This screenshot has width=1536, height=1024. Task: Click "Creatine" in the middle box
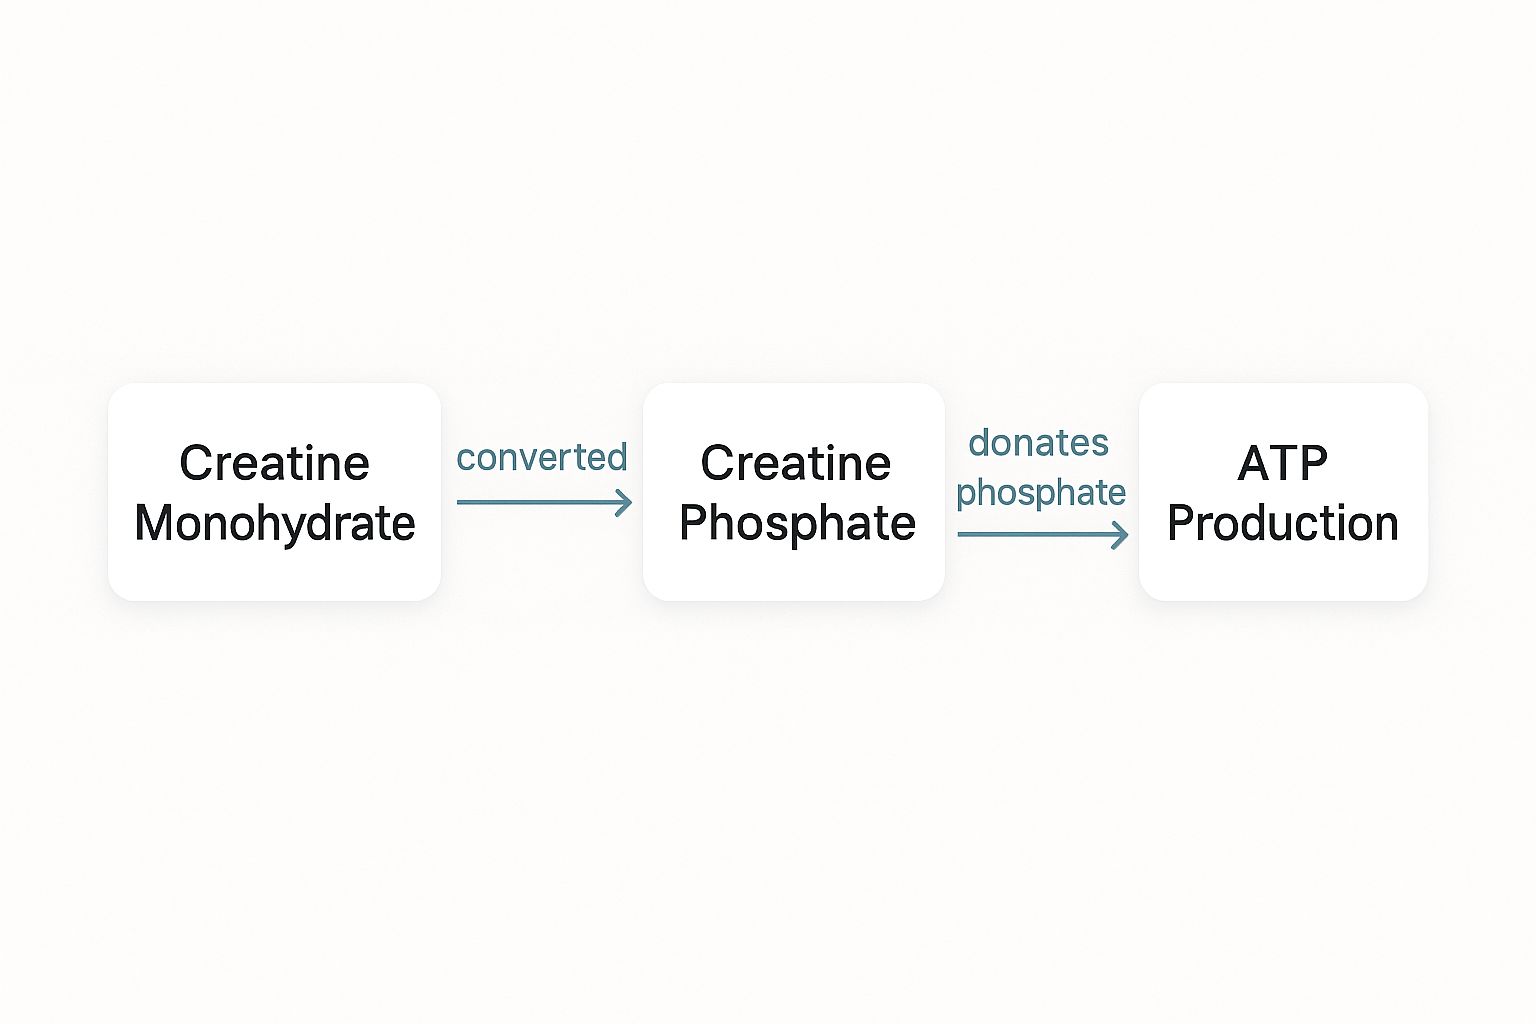[x=795, y=463]
